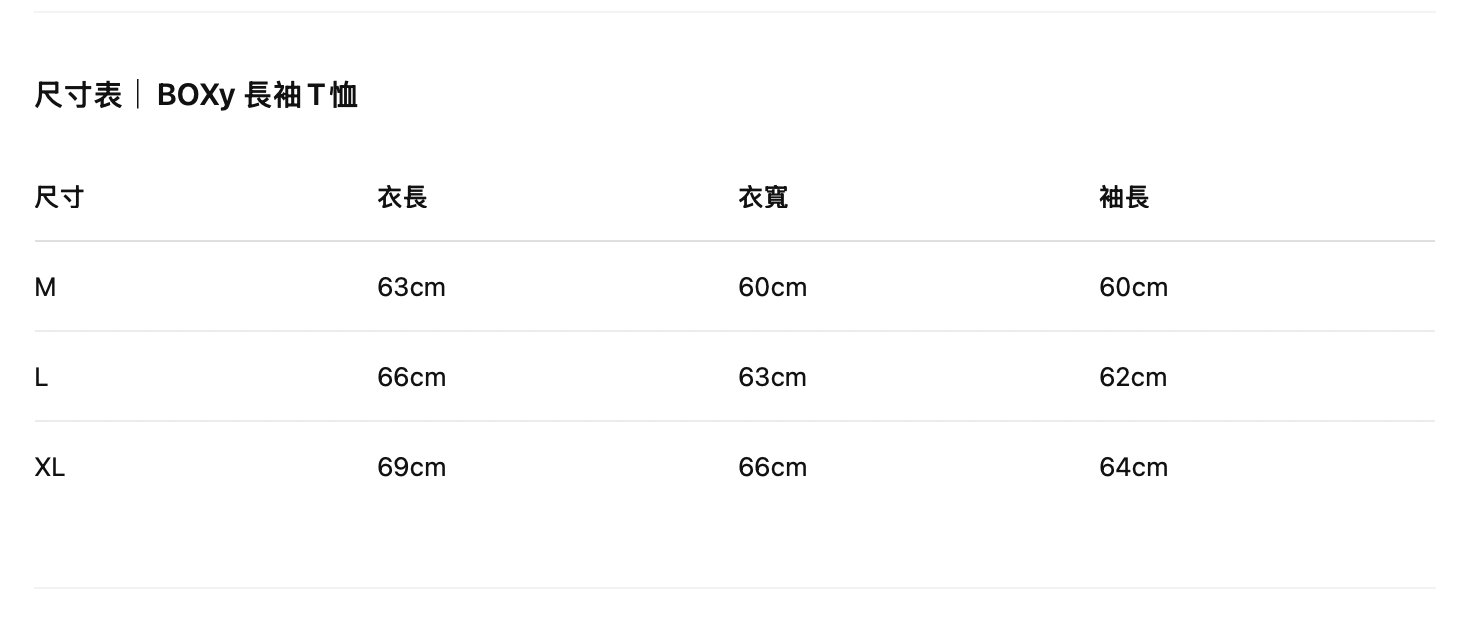Screen dimensions: 1462x634
Task: Select the 衣寬 column header
Action: pos(763,197)
